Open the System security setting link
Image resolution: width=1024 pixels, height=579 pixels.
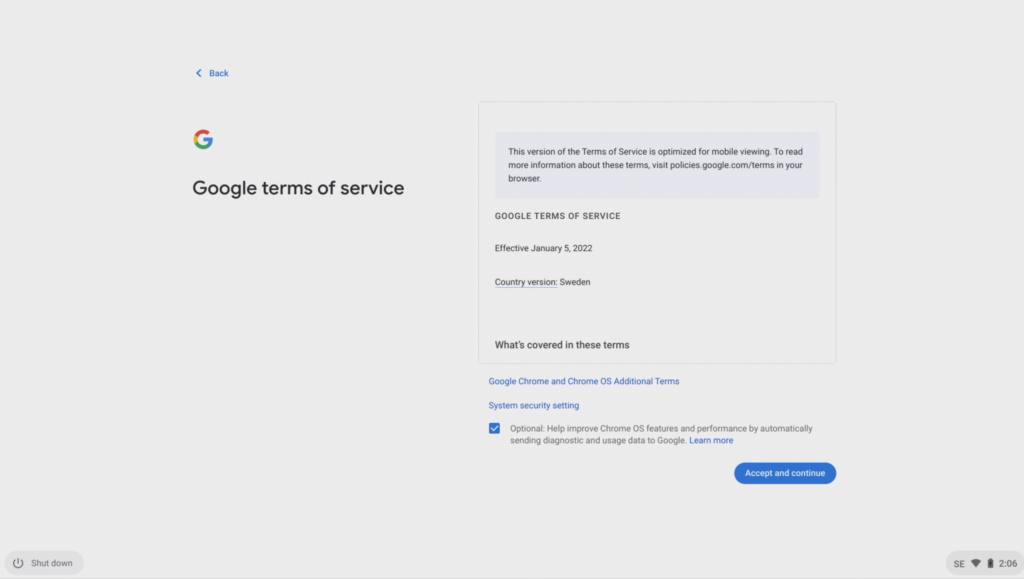tap(534, 405)
